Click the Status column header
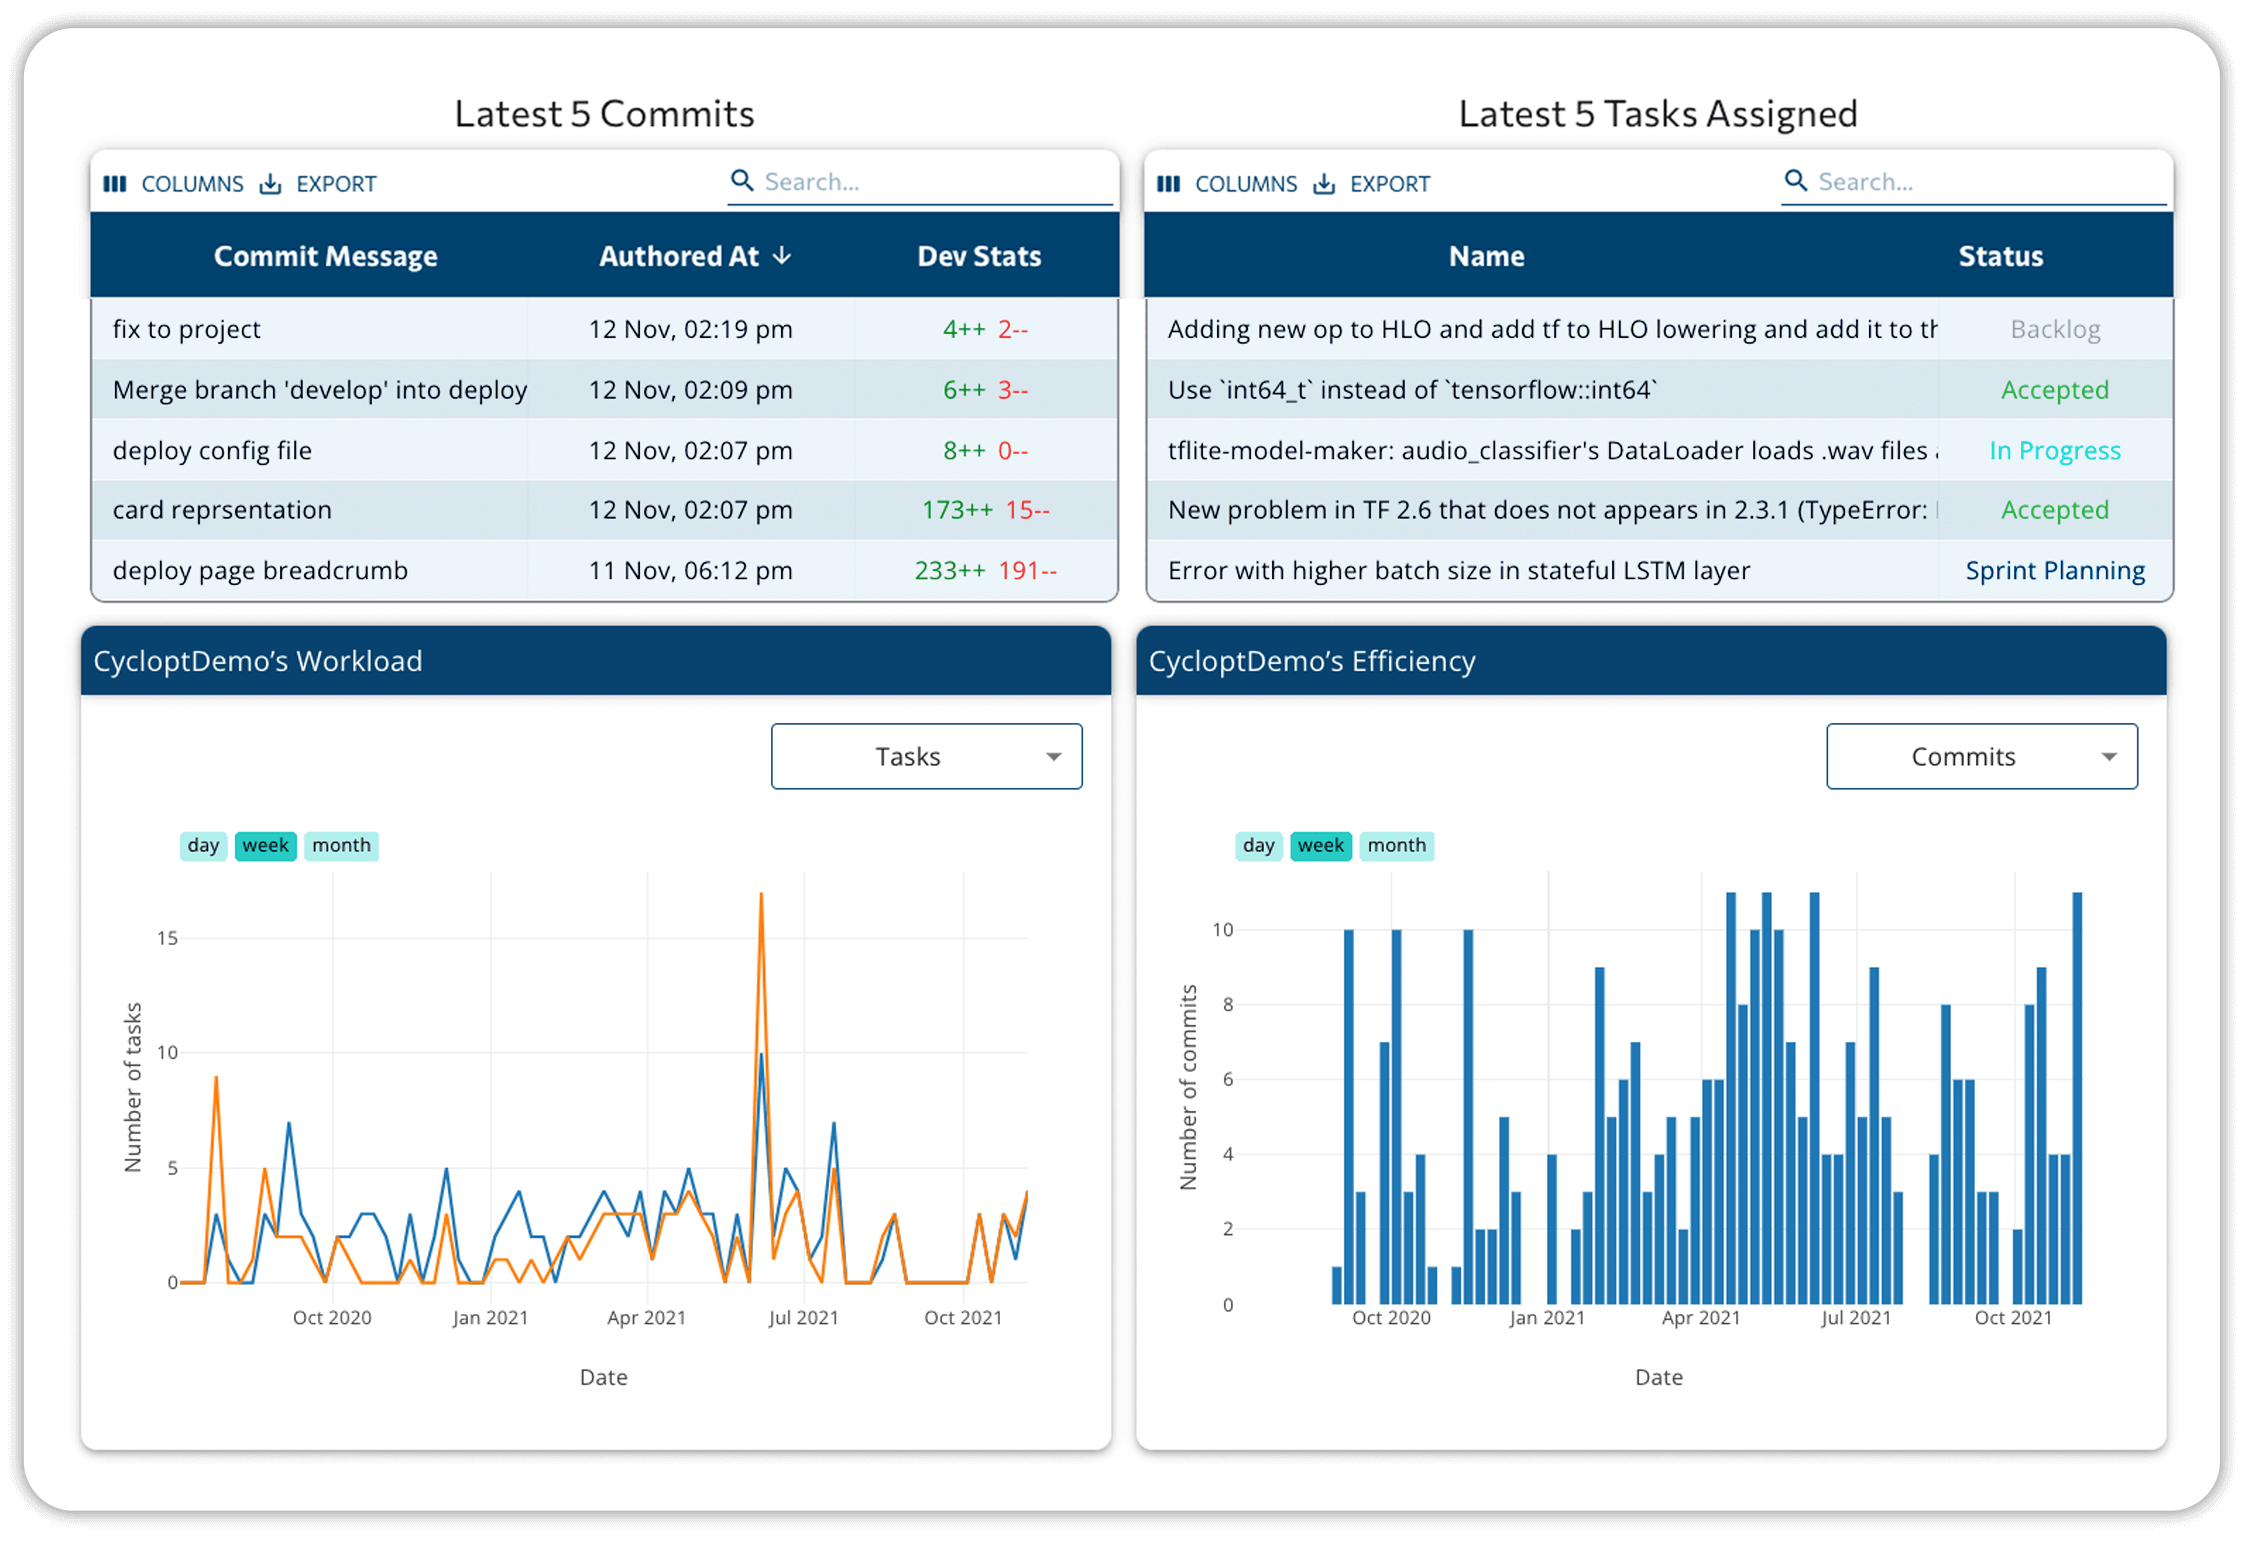2243x1543 pixels. click(x=2000, y=256)
